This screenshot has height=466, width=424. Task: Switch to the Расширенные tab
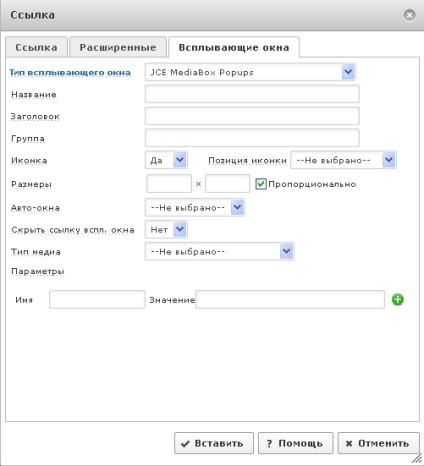pyautogui.click(x=118, y=47)
